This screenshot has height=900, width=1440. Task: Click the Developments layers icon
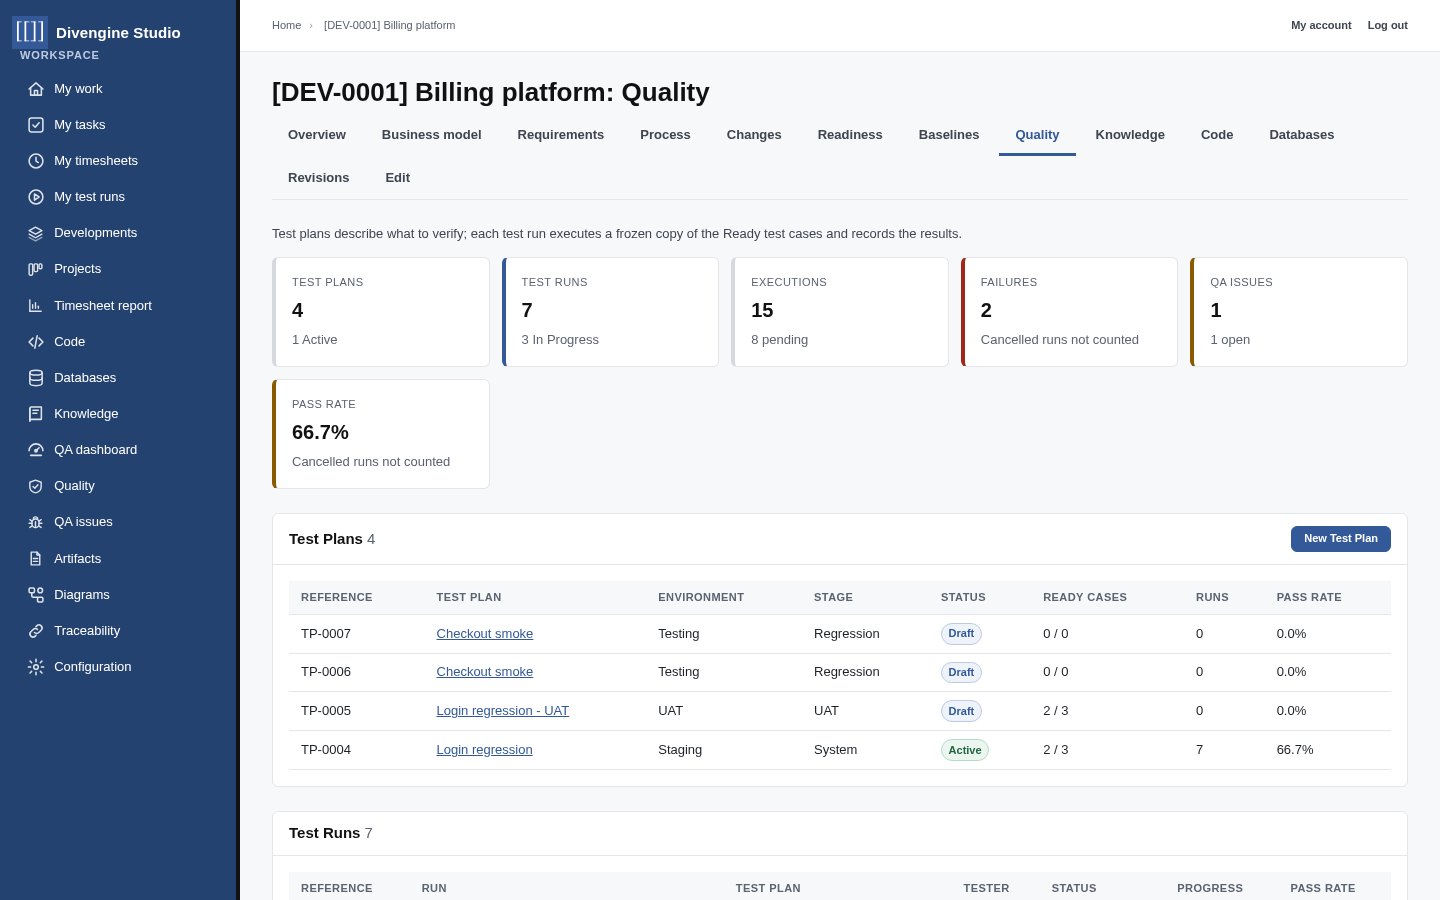36,233
